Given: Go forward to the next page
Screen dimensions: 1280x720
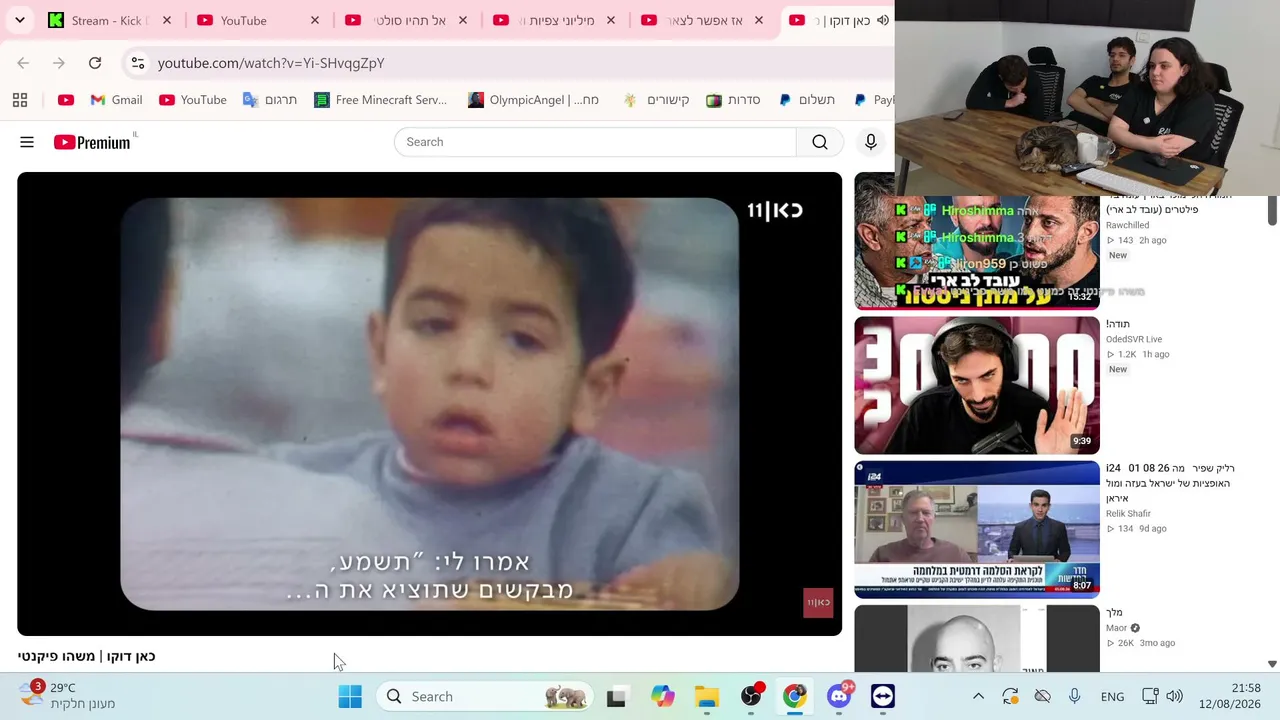Looking at the screenshot, I should pyautogui.click(x=59, y=63).
